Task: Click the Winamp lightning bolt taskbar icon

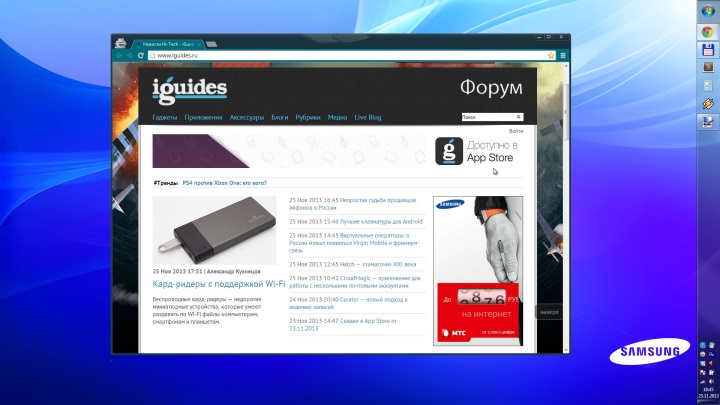Action: 708,104
